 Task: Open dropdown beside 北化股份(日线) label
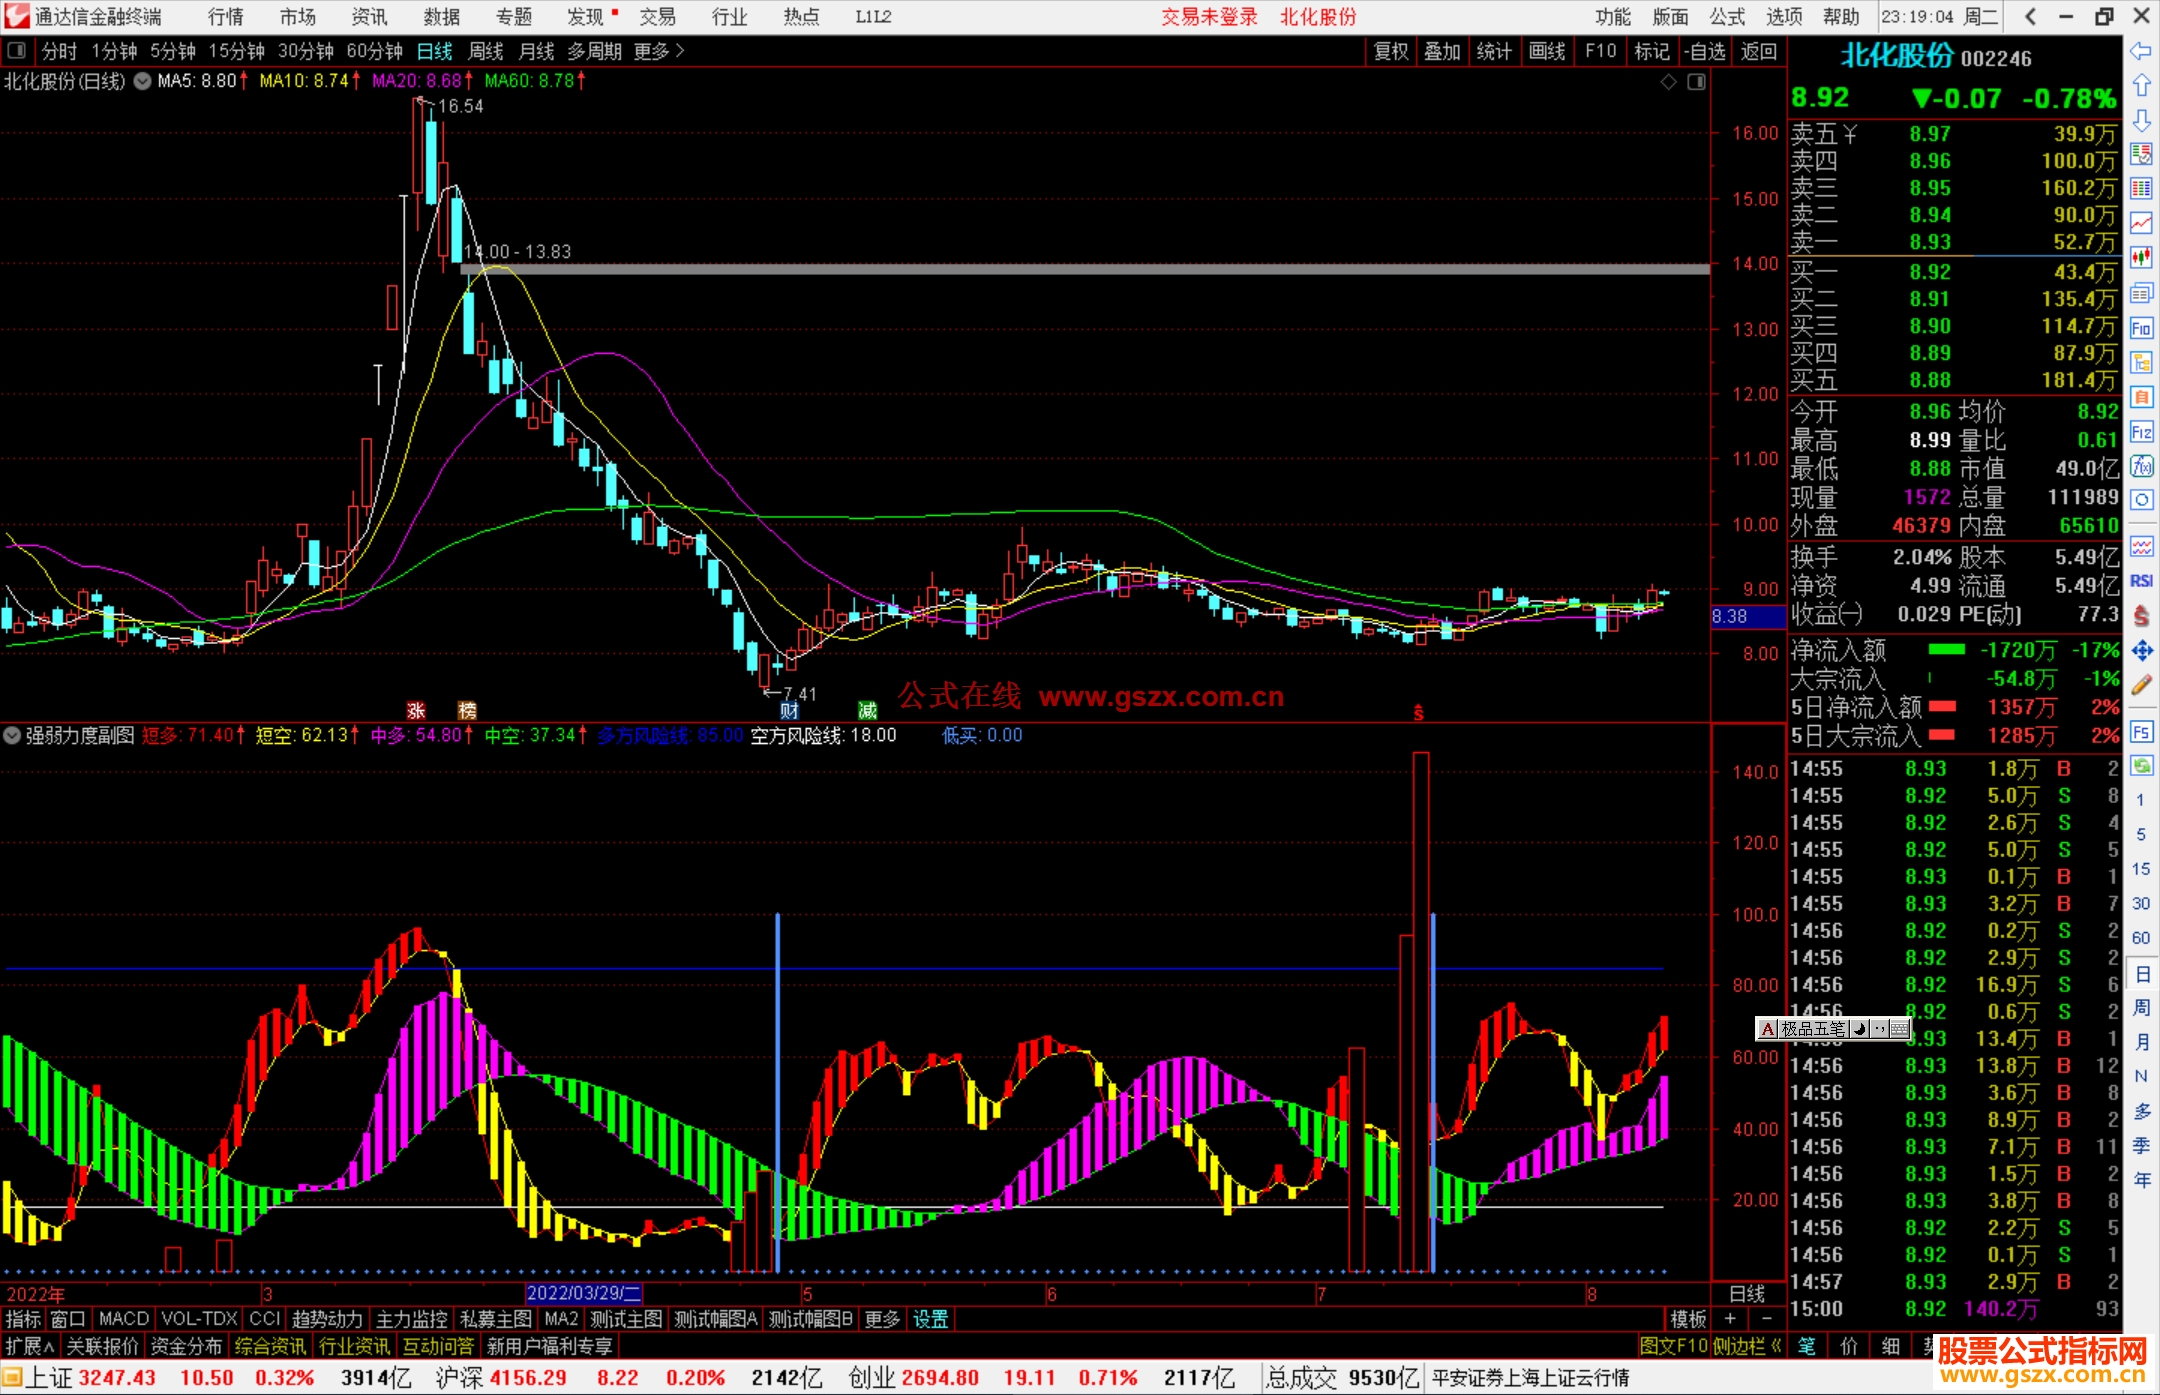pos(142,81)
